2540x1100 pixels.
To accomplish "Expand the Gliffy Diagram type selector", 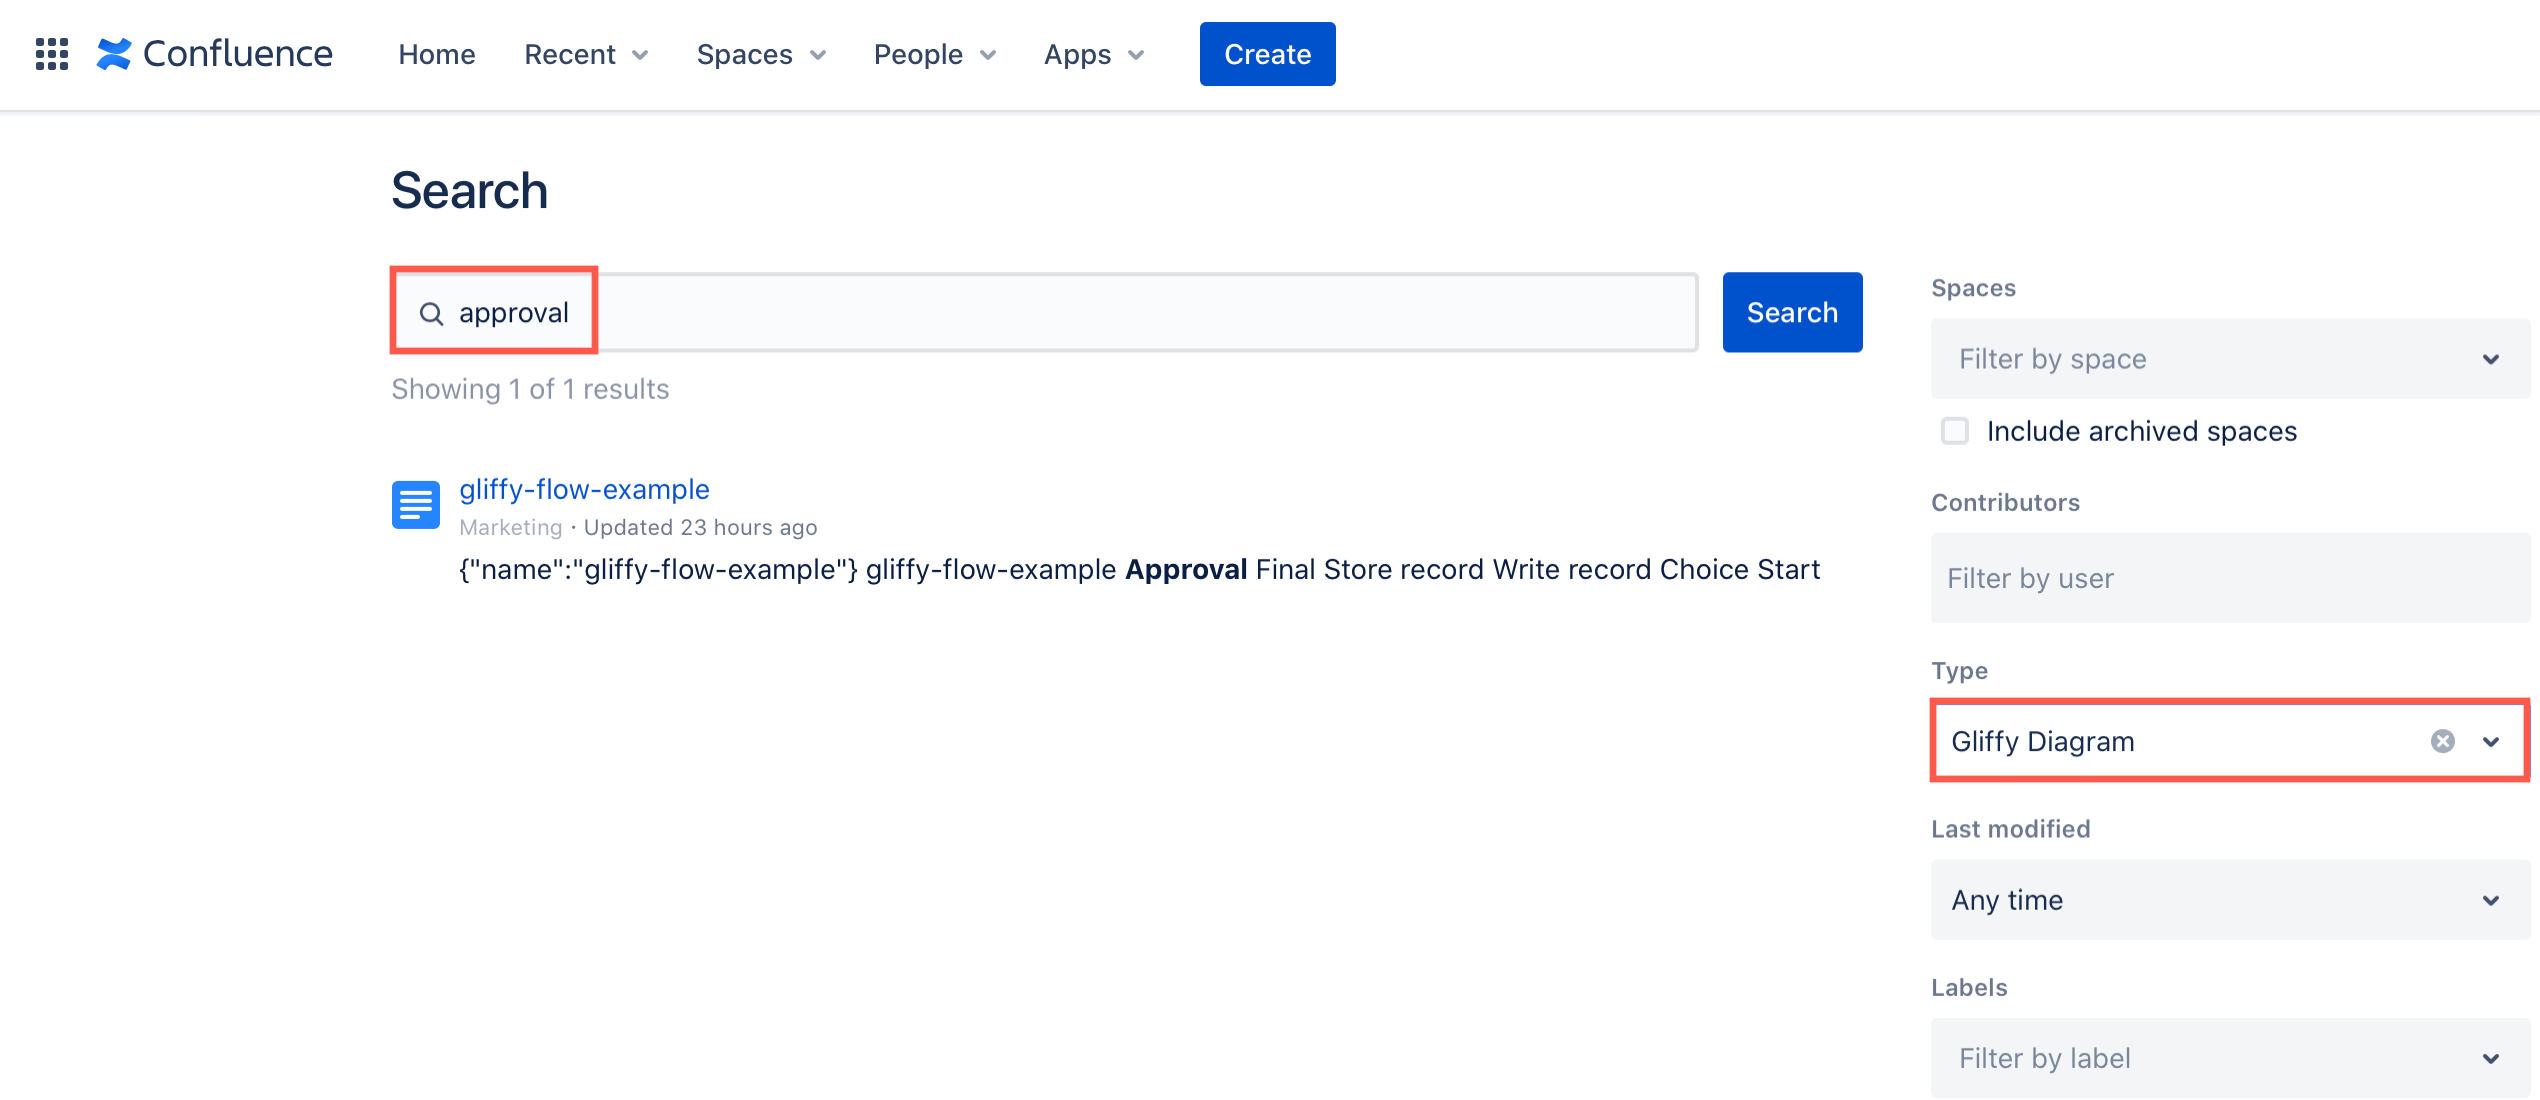I will [x=2490, y=741].
